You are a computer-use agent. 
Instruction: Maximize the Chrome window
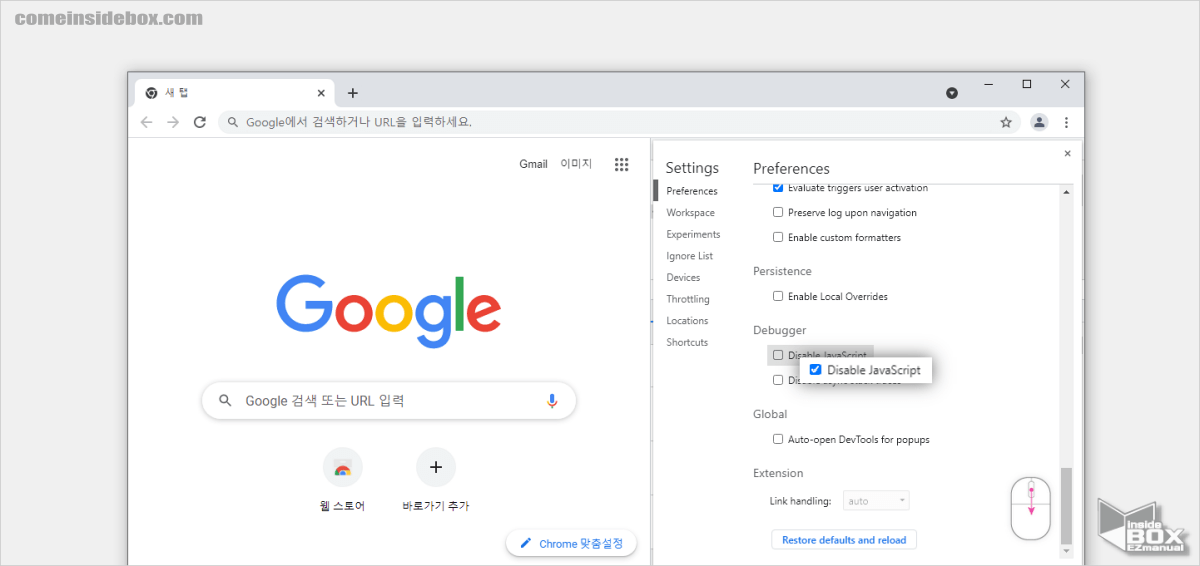click(x=1026, y=85)
